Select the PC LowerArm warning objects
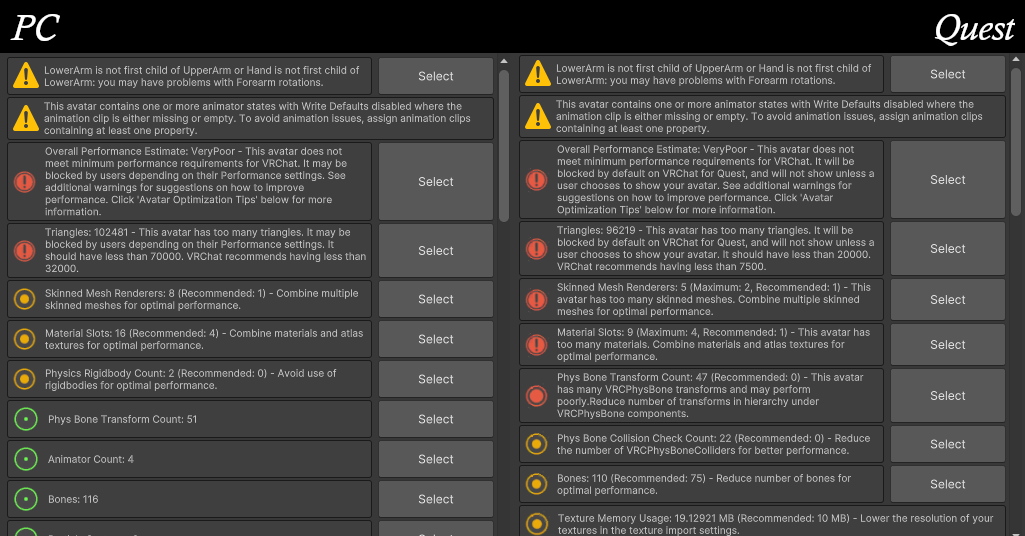 [436, 76]
